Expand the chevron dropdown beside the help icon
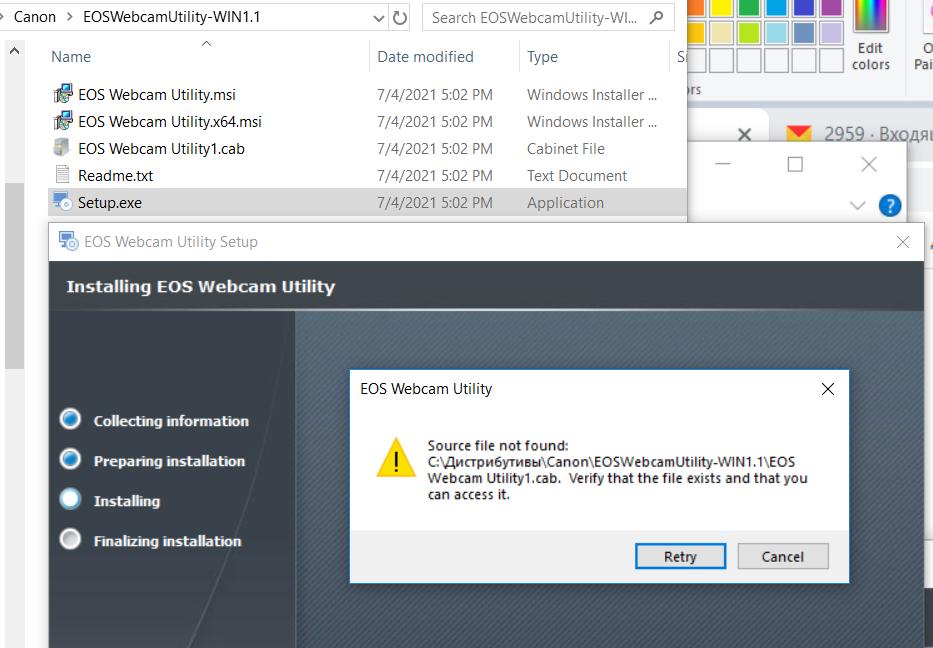The width and height of the screenshot is (933, 648). [x=859, y=205]
